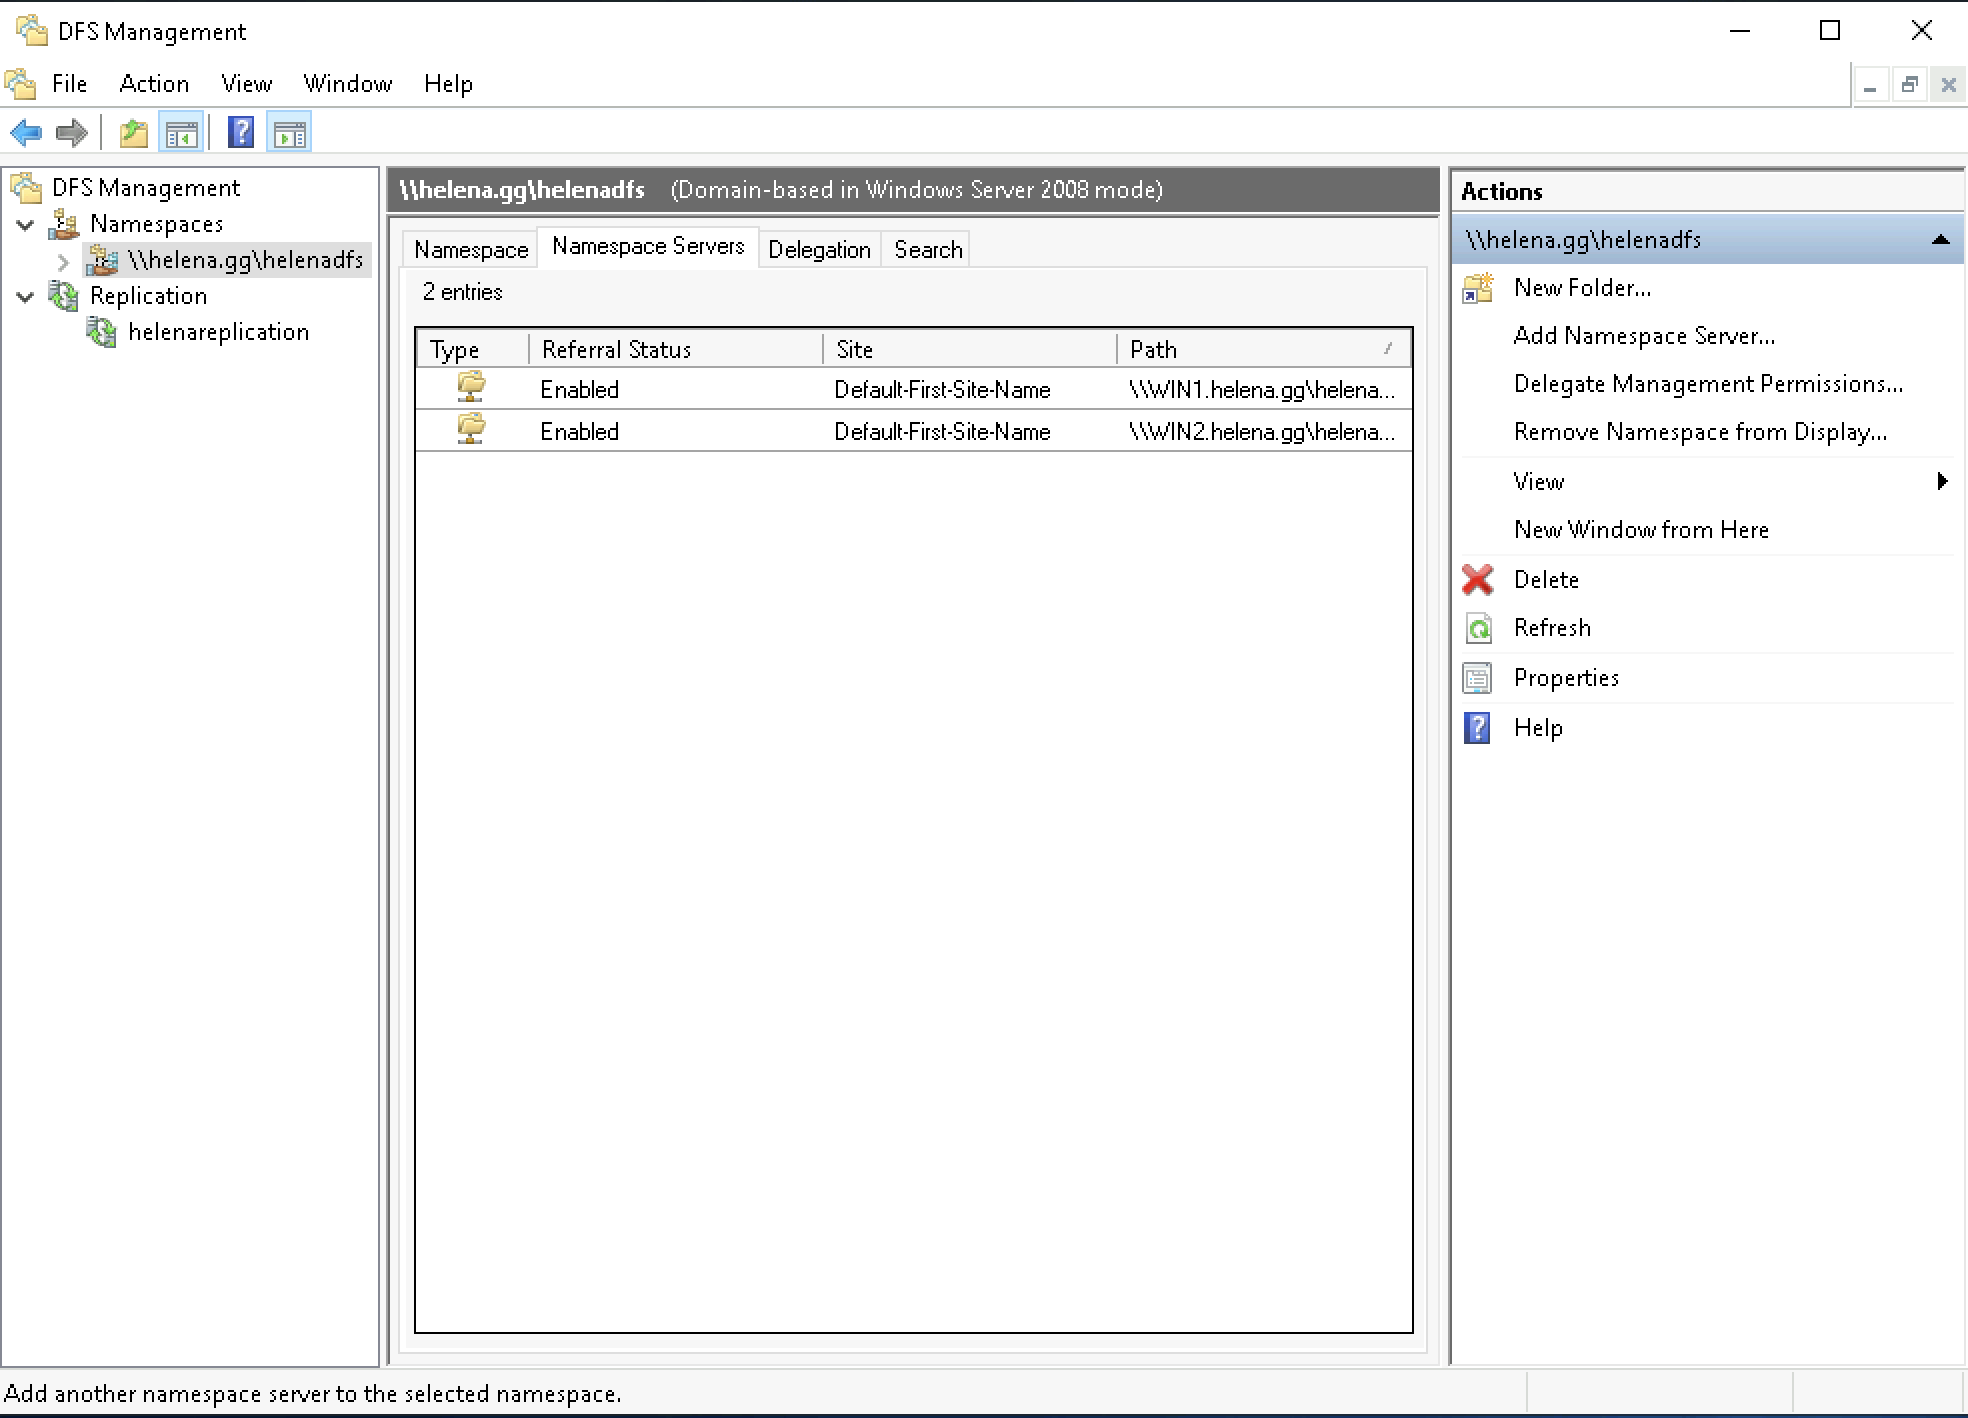Toggle the Show/Hide Action Pane icon

pyautogui.click(x=290, y=132)
